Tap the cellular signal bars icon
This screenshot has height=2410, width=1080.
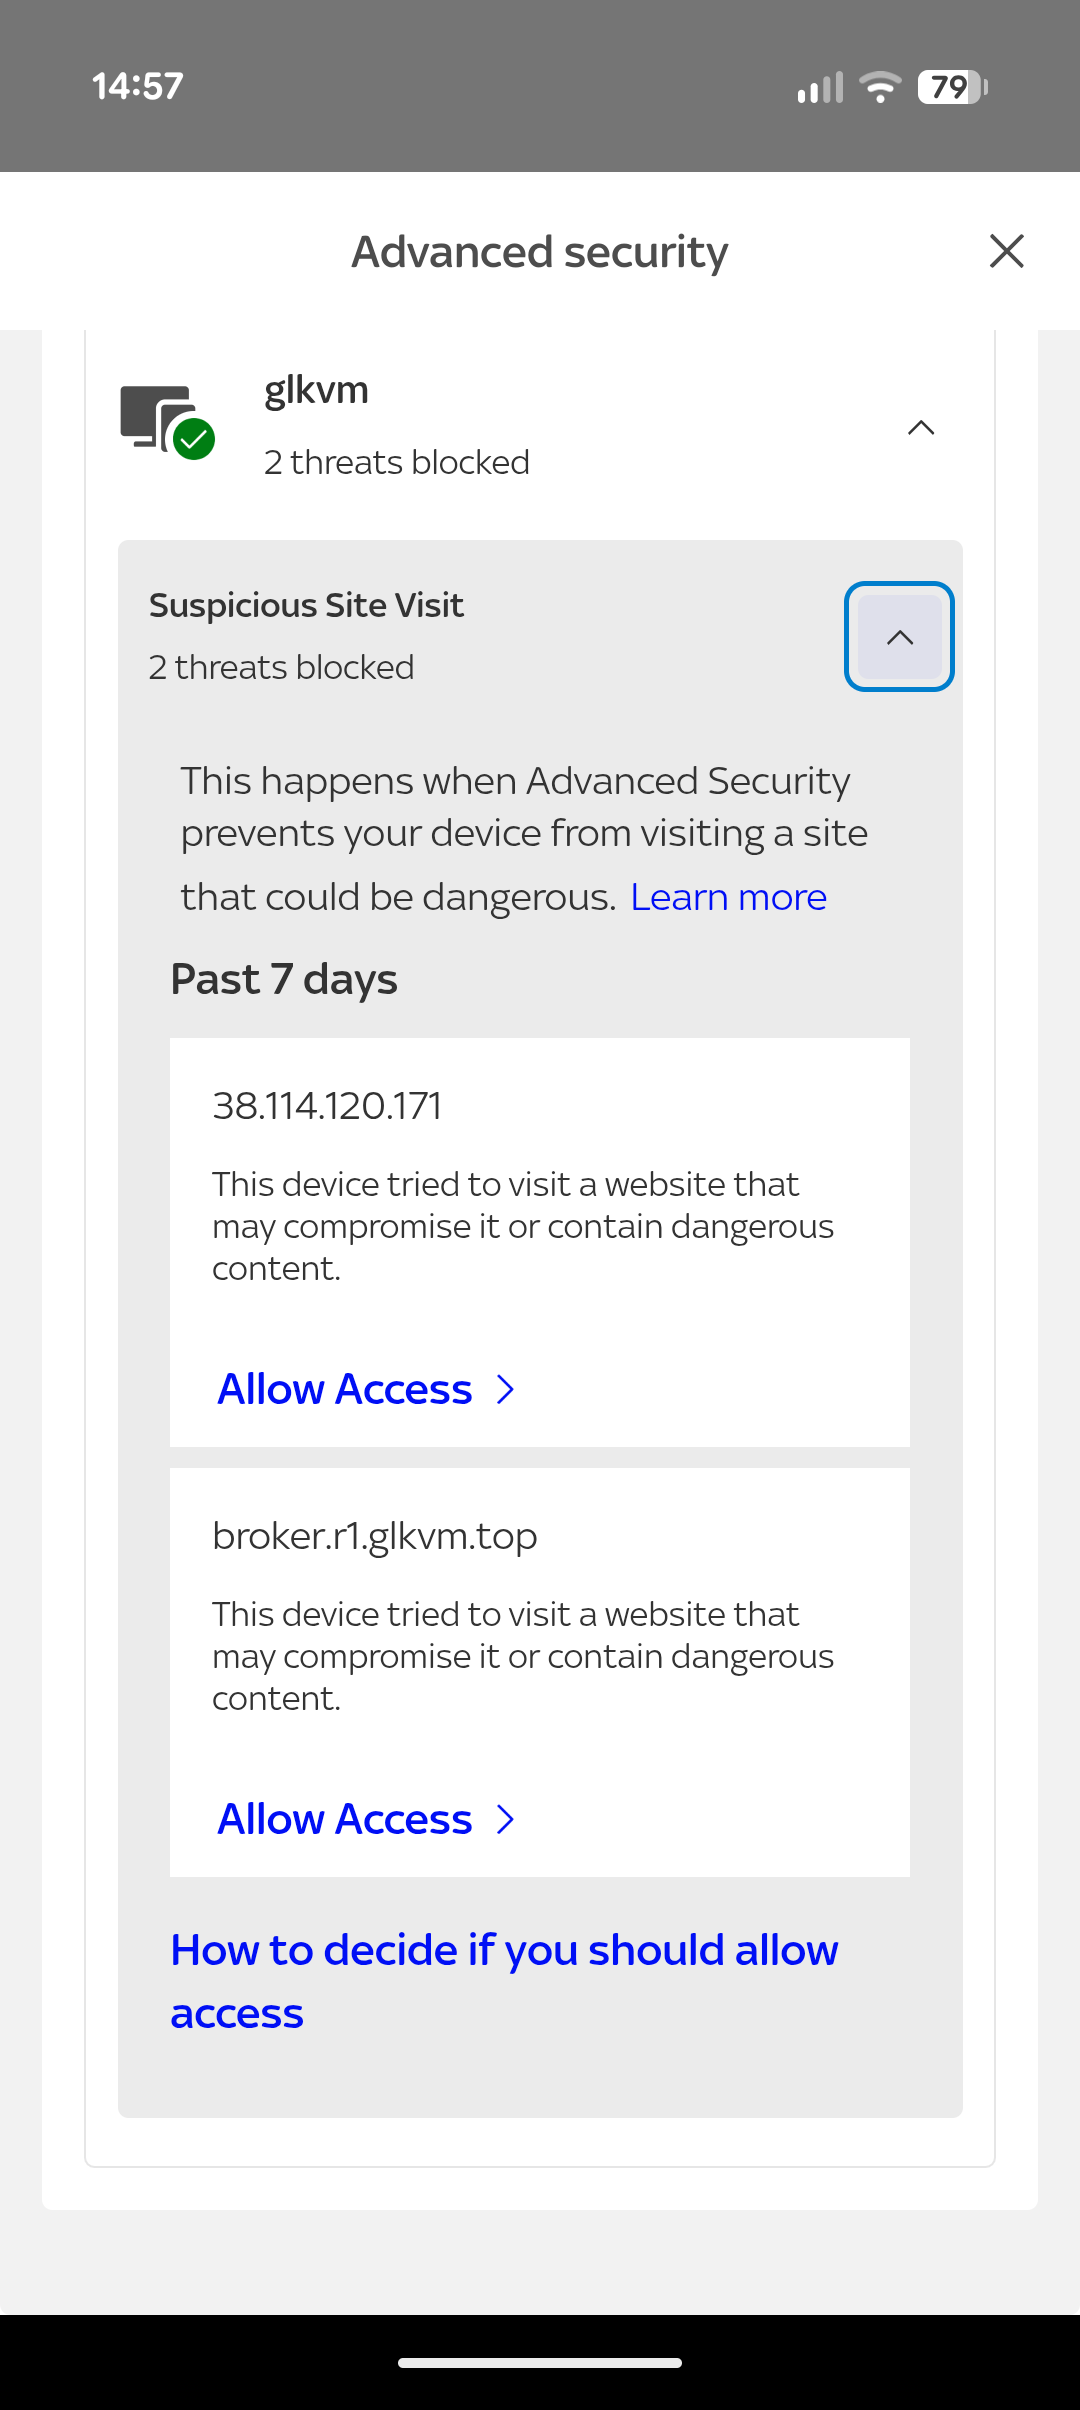820,87
